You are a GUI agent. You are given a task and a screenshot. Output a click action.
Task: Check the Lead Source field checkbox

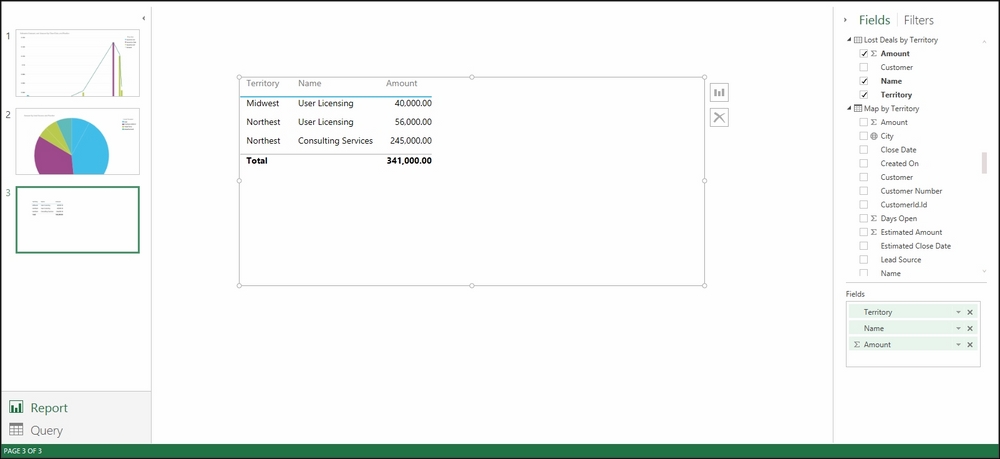864,259
